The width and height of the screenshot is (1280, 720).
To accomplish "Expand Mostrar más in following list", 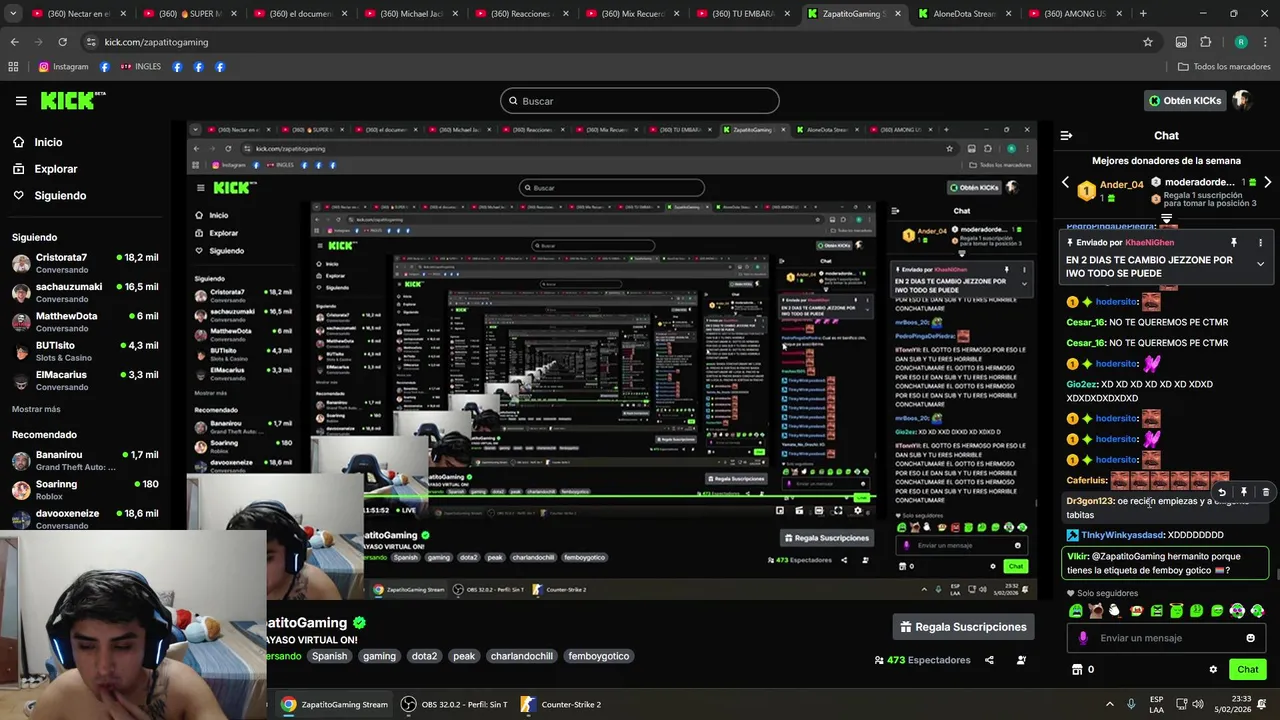I will 36,409.
